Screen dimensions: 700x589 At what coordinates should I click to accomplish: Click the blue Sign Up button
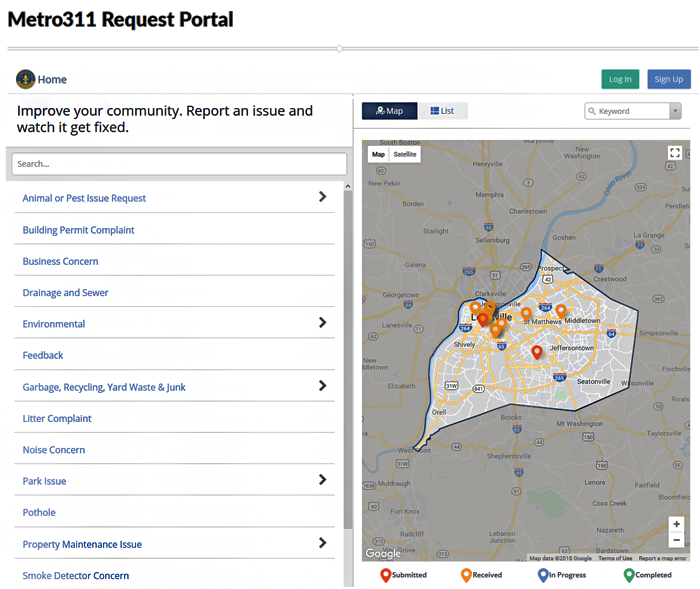(x=669, y=79)
